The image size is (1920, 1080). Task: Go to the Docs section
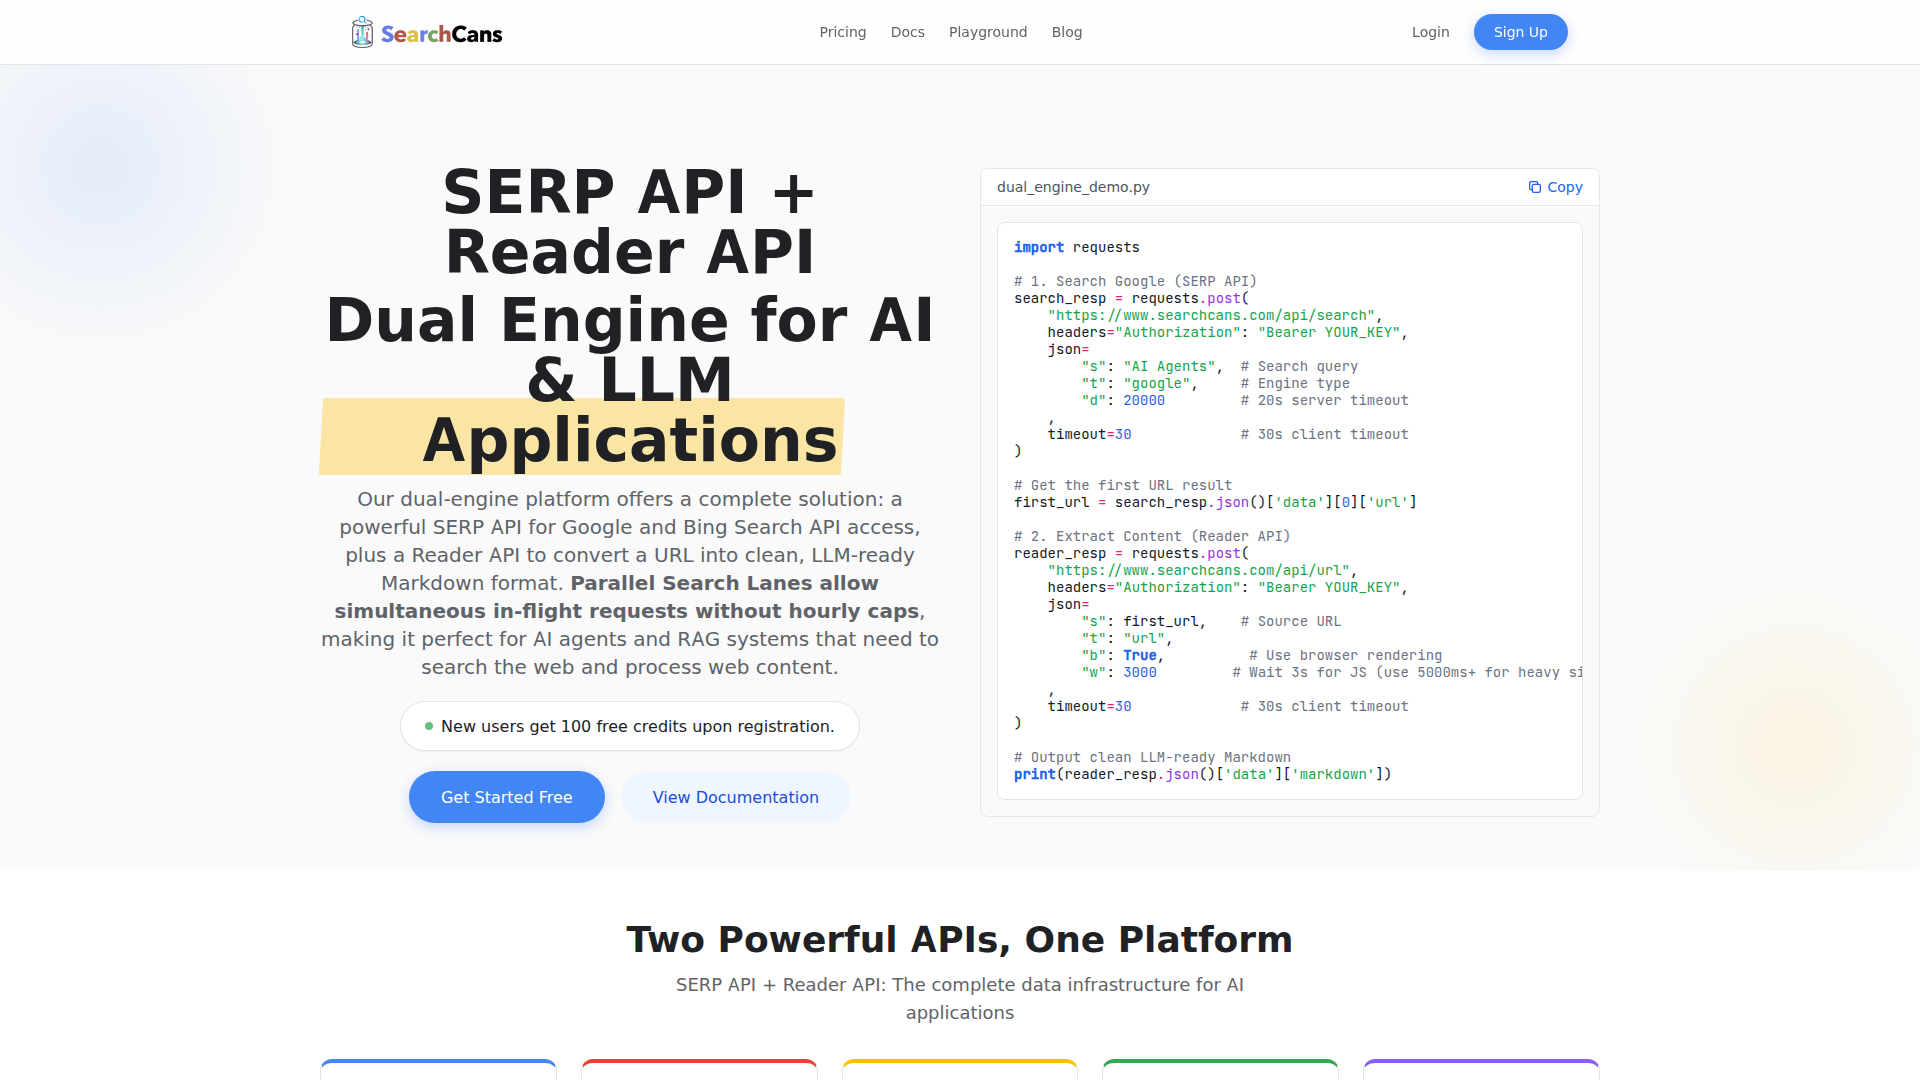click(x=907, y=32)
